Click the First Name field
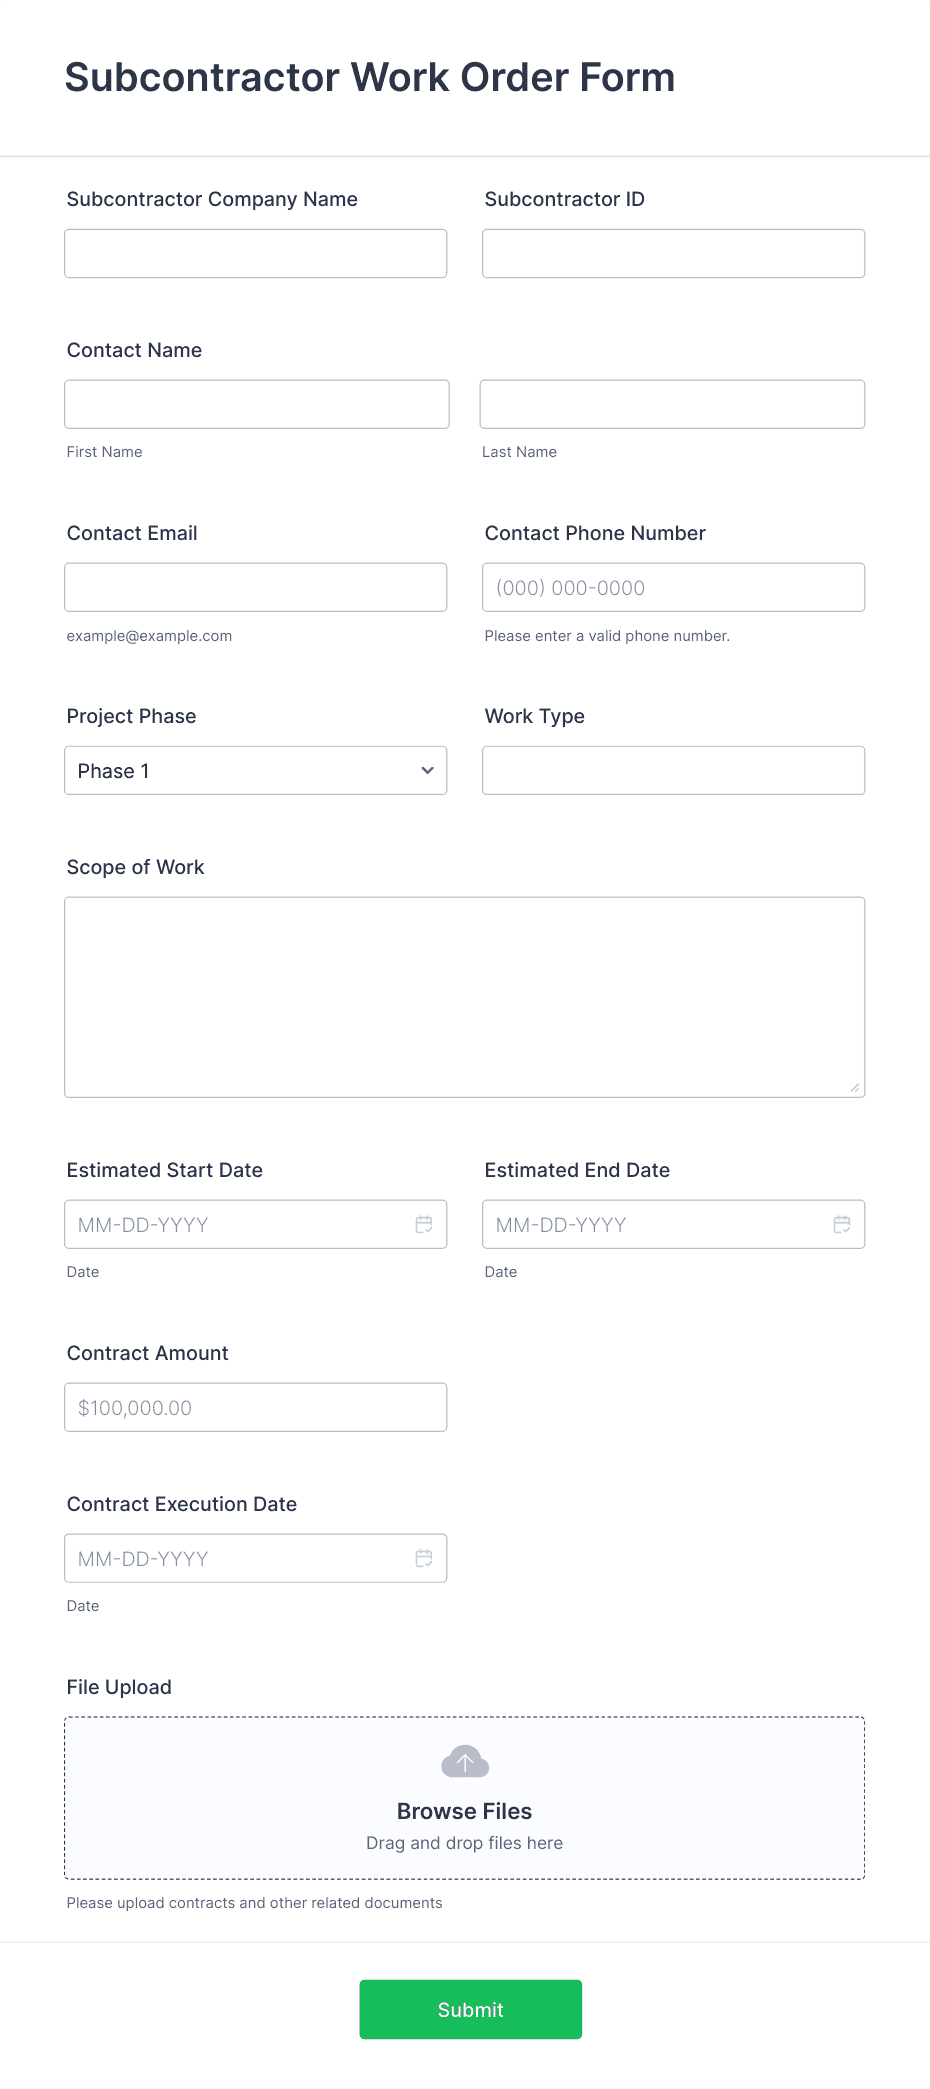930x2089 pixels. pyautogui.click(x=256, y=404)
